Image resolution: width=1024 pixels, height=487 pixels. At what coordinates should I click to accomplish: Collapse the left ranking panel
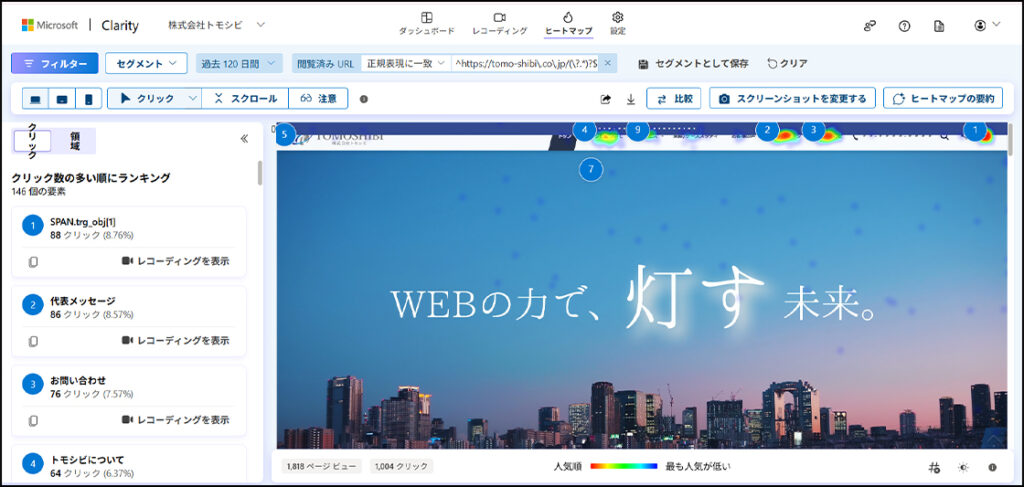pos(244,138)
